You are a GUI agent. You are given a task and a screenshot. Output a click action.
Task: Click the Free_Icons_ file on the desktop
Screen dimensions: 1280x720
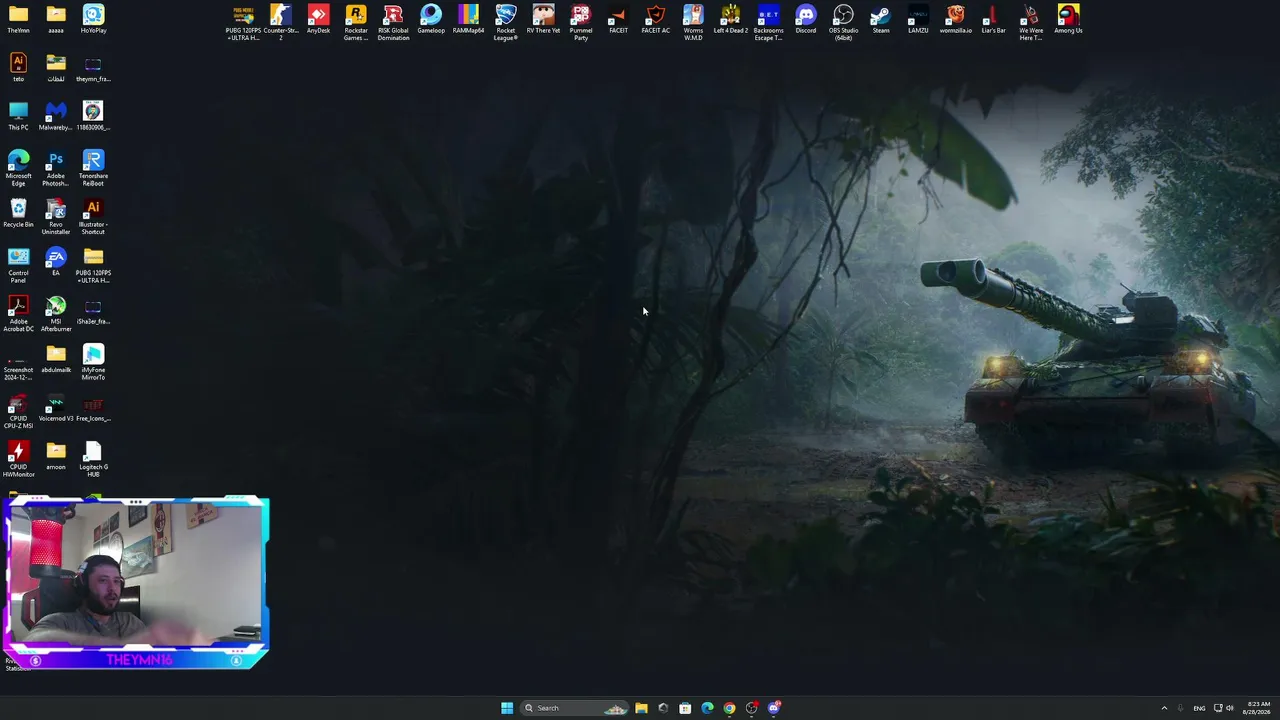coord(93,407)
